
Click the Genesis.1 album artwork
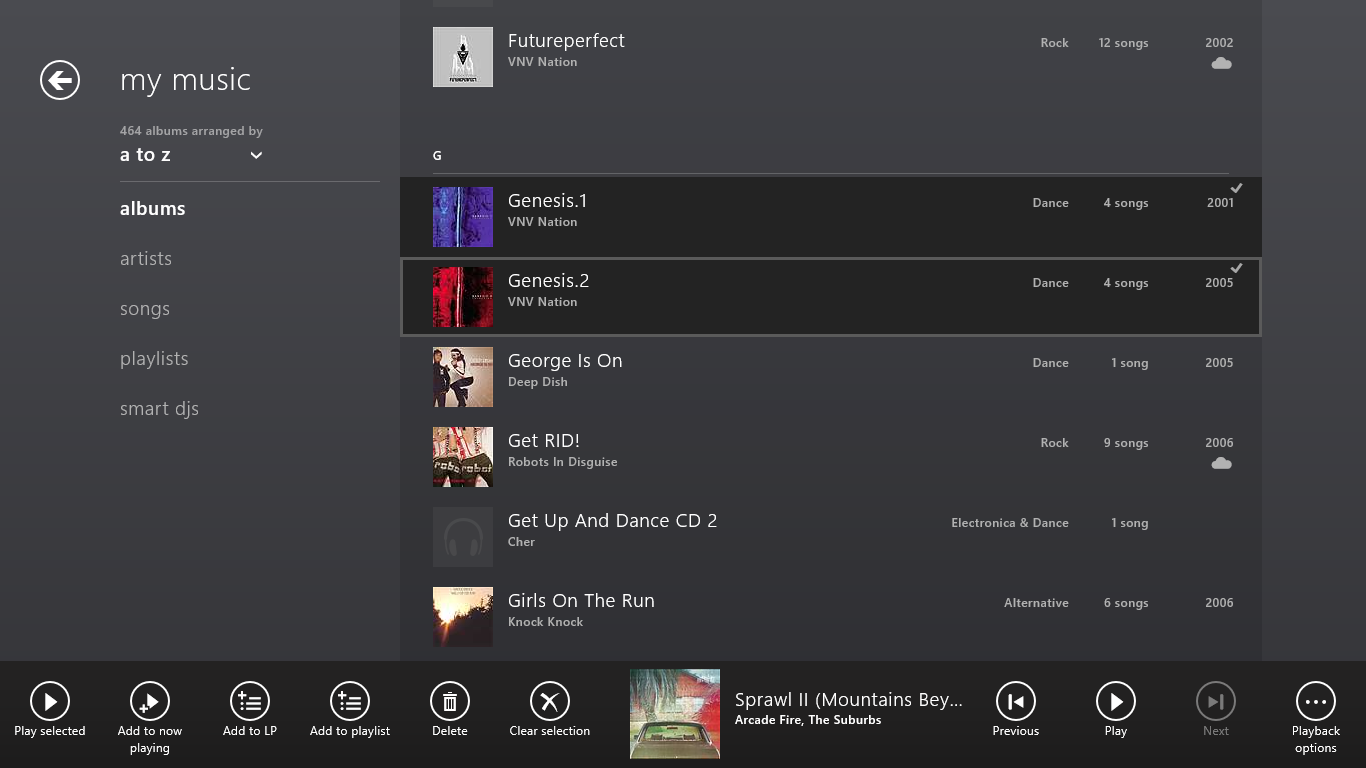pyautogui.click(x=463, y=217)
